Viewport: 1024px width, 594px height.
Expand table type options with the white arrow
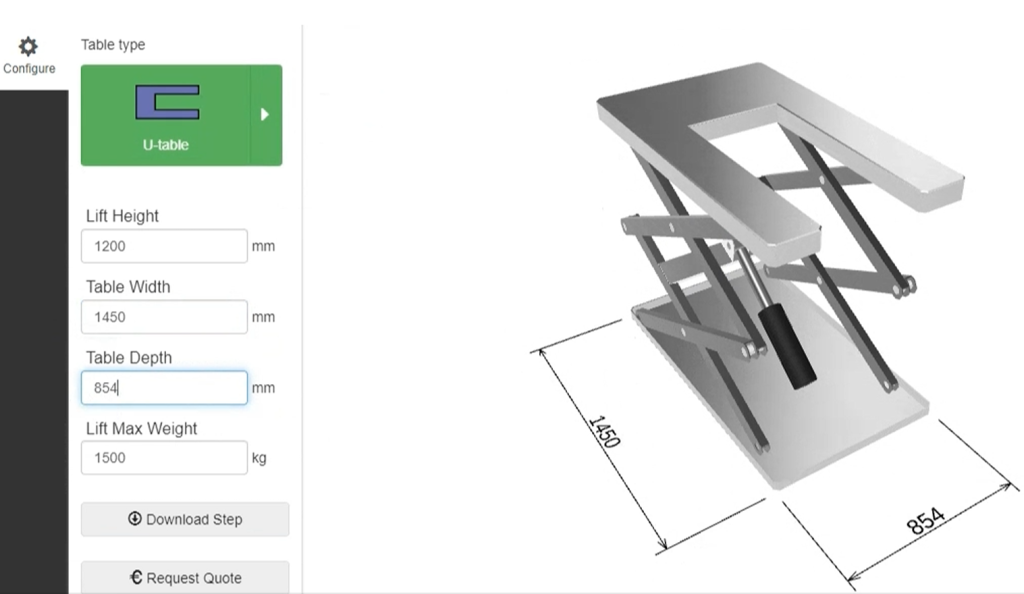click(x=265, y=115)
